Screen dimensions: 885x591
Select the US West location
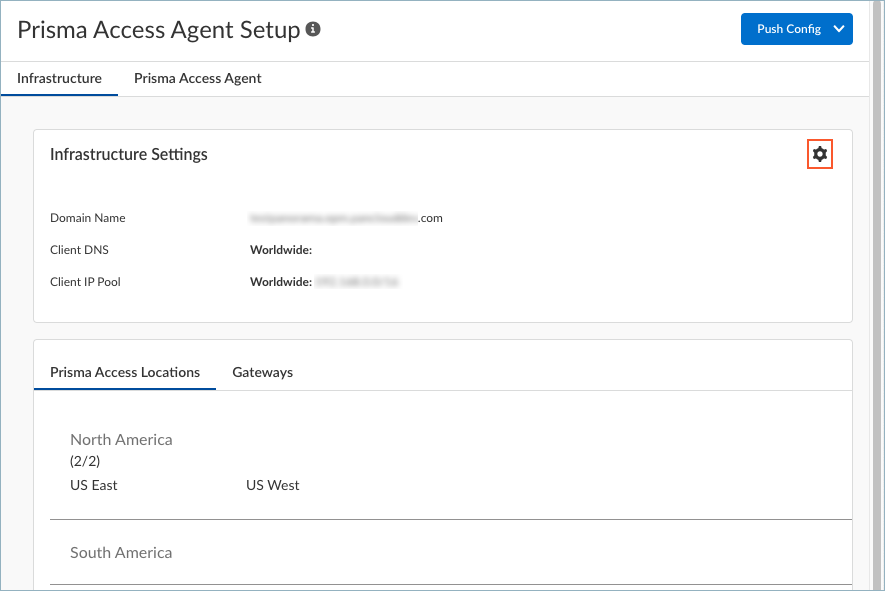(x=272, y=485)
